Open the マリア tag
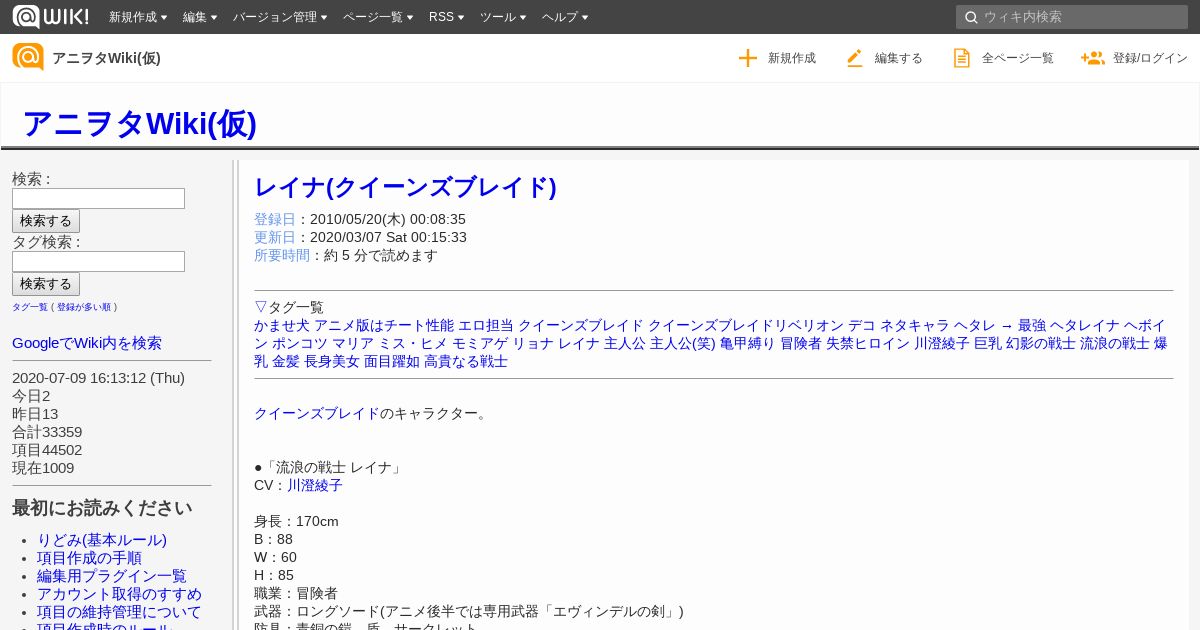The image size is (1200, 630). coord(353,343)
